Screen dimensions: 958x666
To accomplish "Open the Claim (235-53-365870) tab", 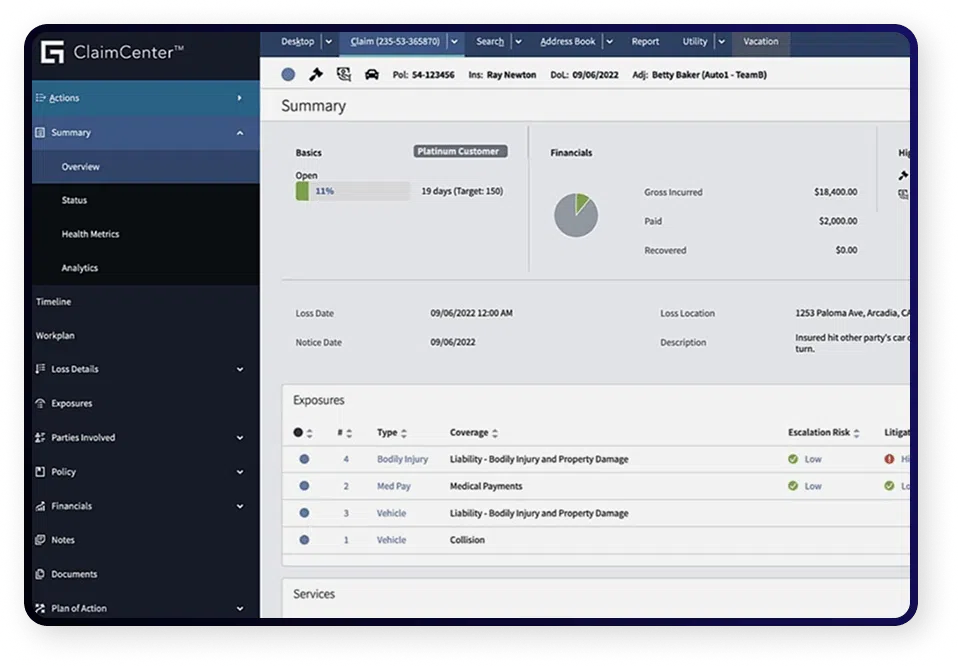I will (x=395, y=42).
